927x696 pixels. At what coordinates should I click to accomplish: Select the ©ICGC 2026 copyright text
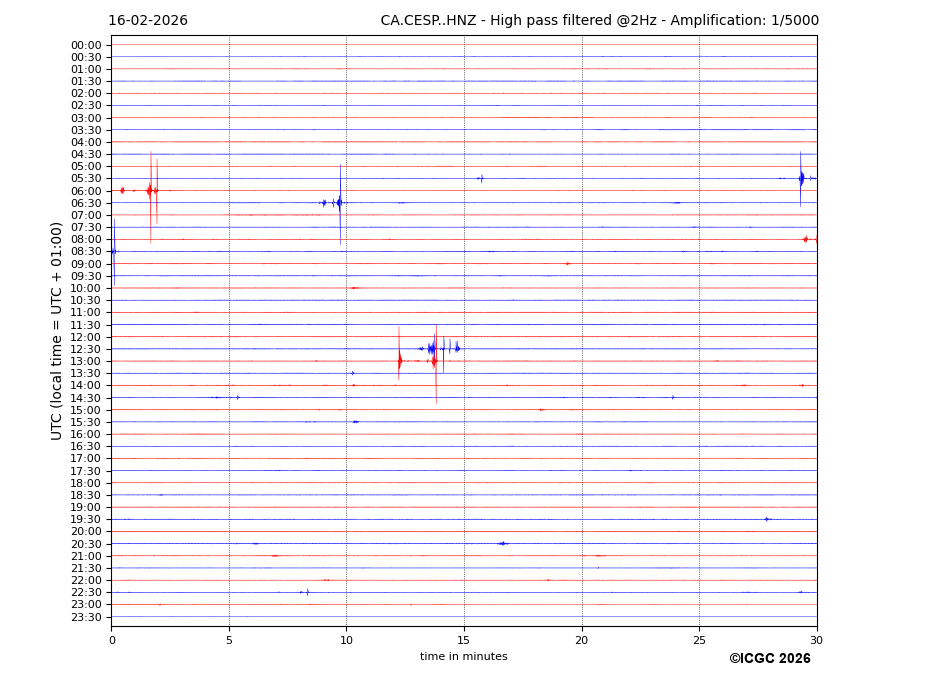(769, 658)
